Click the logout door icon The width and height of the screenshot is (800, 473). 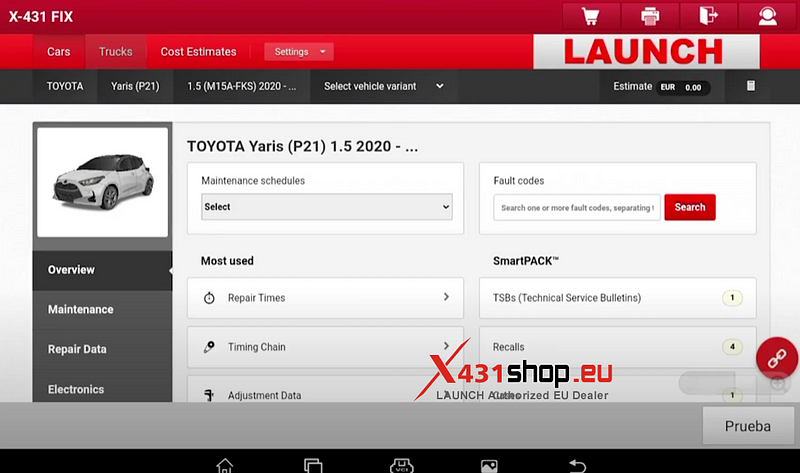click(708, 16)
